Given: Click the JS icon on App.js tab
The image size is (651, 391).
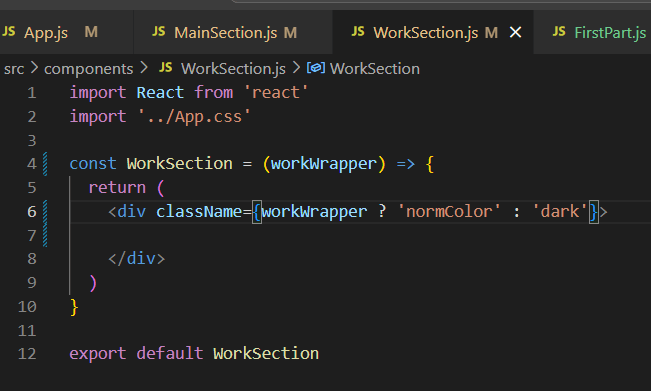Looking at the screenshot, I should point(8,32).
